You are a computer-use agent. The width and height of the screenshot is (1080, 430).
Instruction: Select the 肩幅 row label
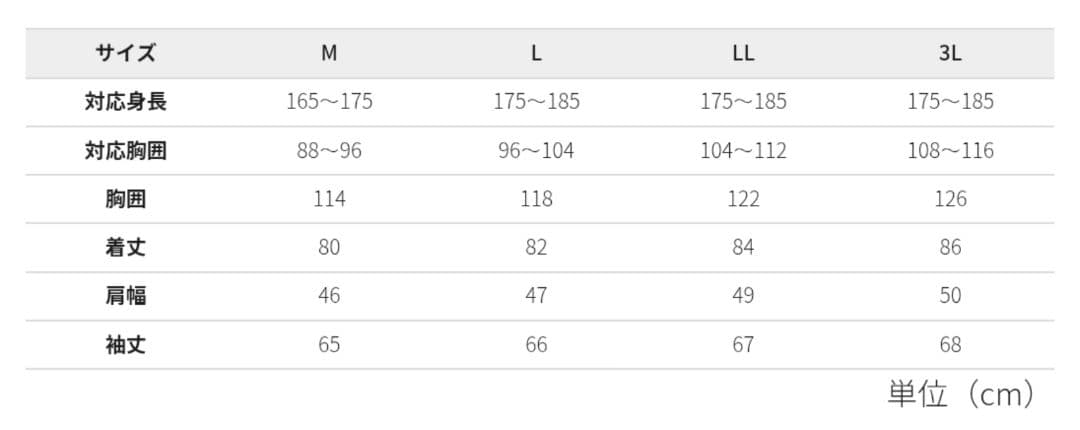tap(126, 296)
